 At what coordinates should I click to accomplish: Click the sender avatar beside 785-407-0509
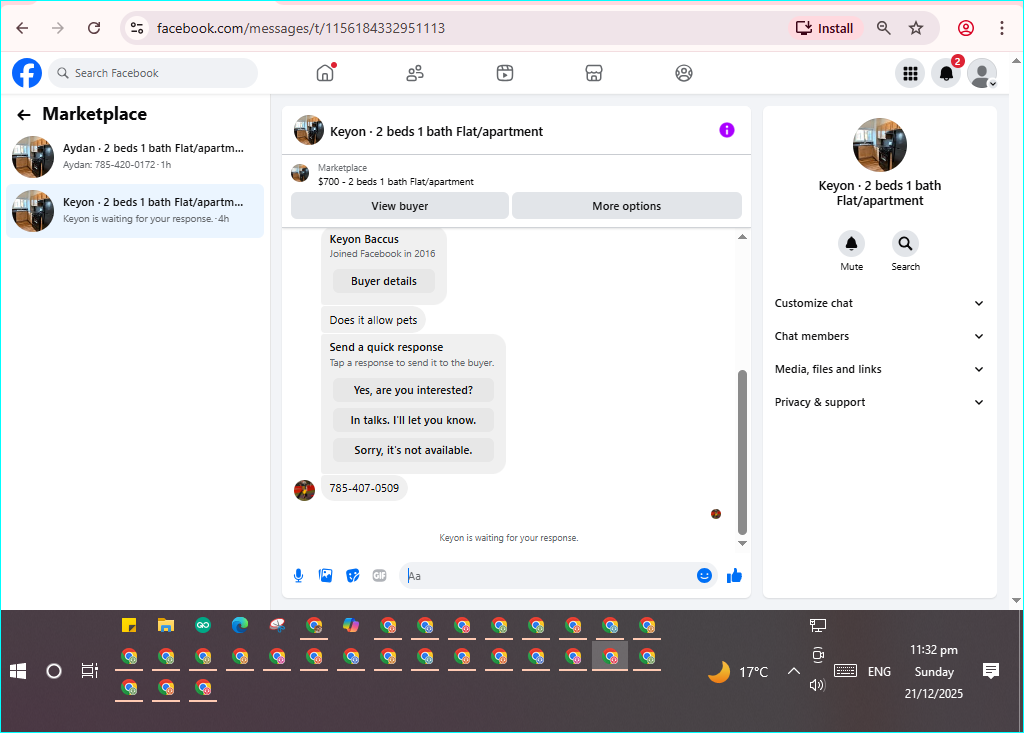click(304, 490)
